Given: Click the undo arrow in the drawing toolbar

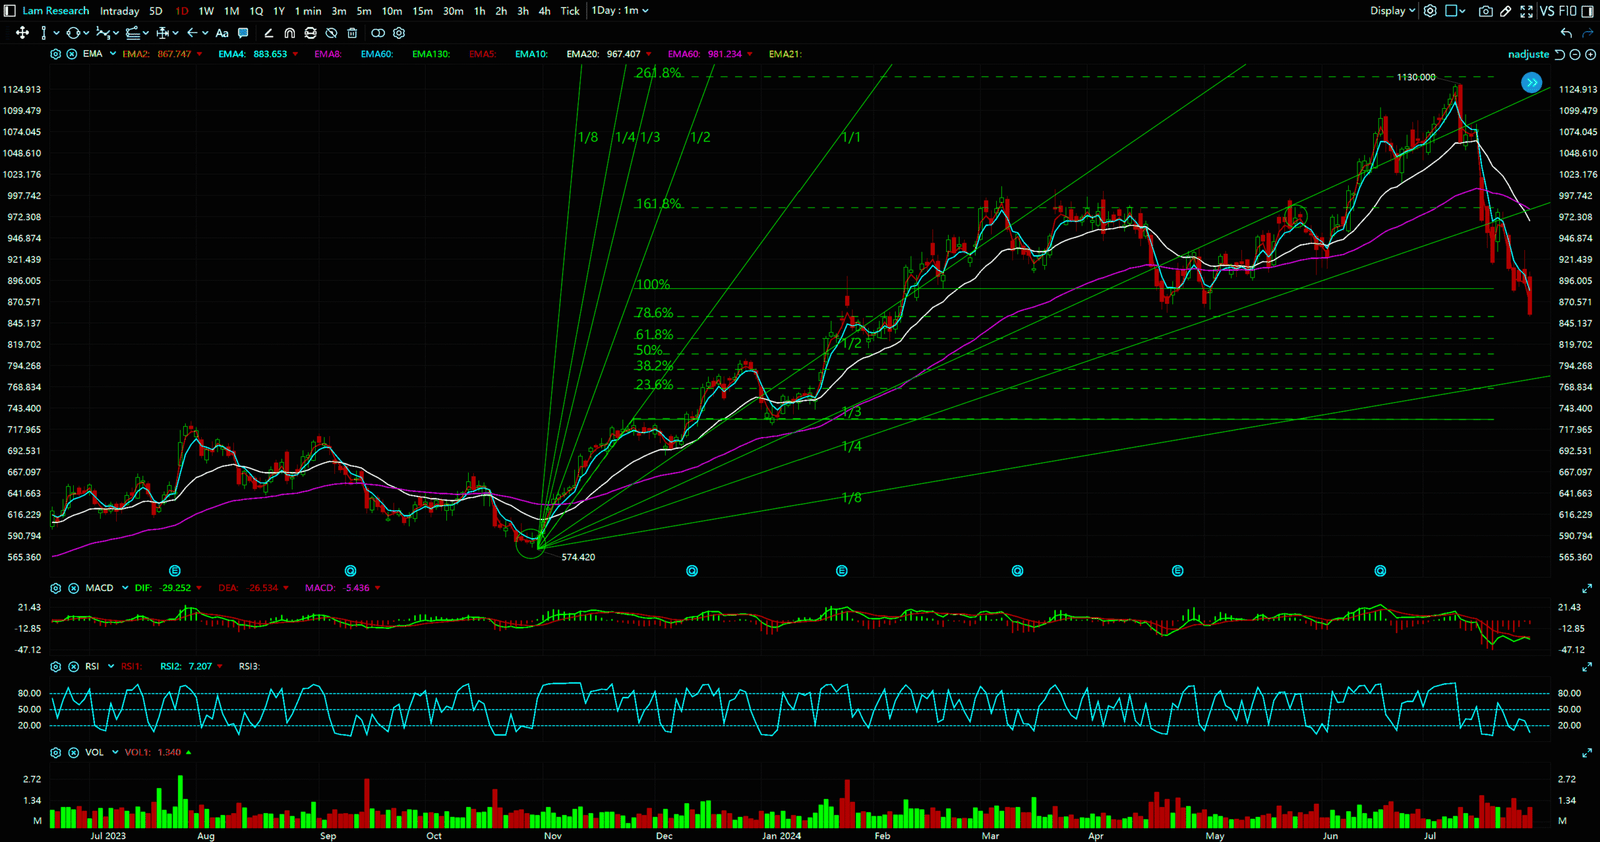Looking at the screenshot, I should click(1566, 33).
